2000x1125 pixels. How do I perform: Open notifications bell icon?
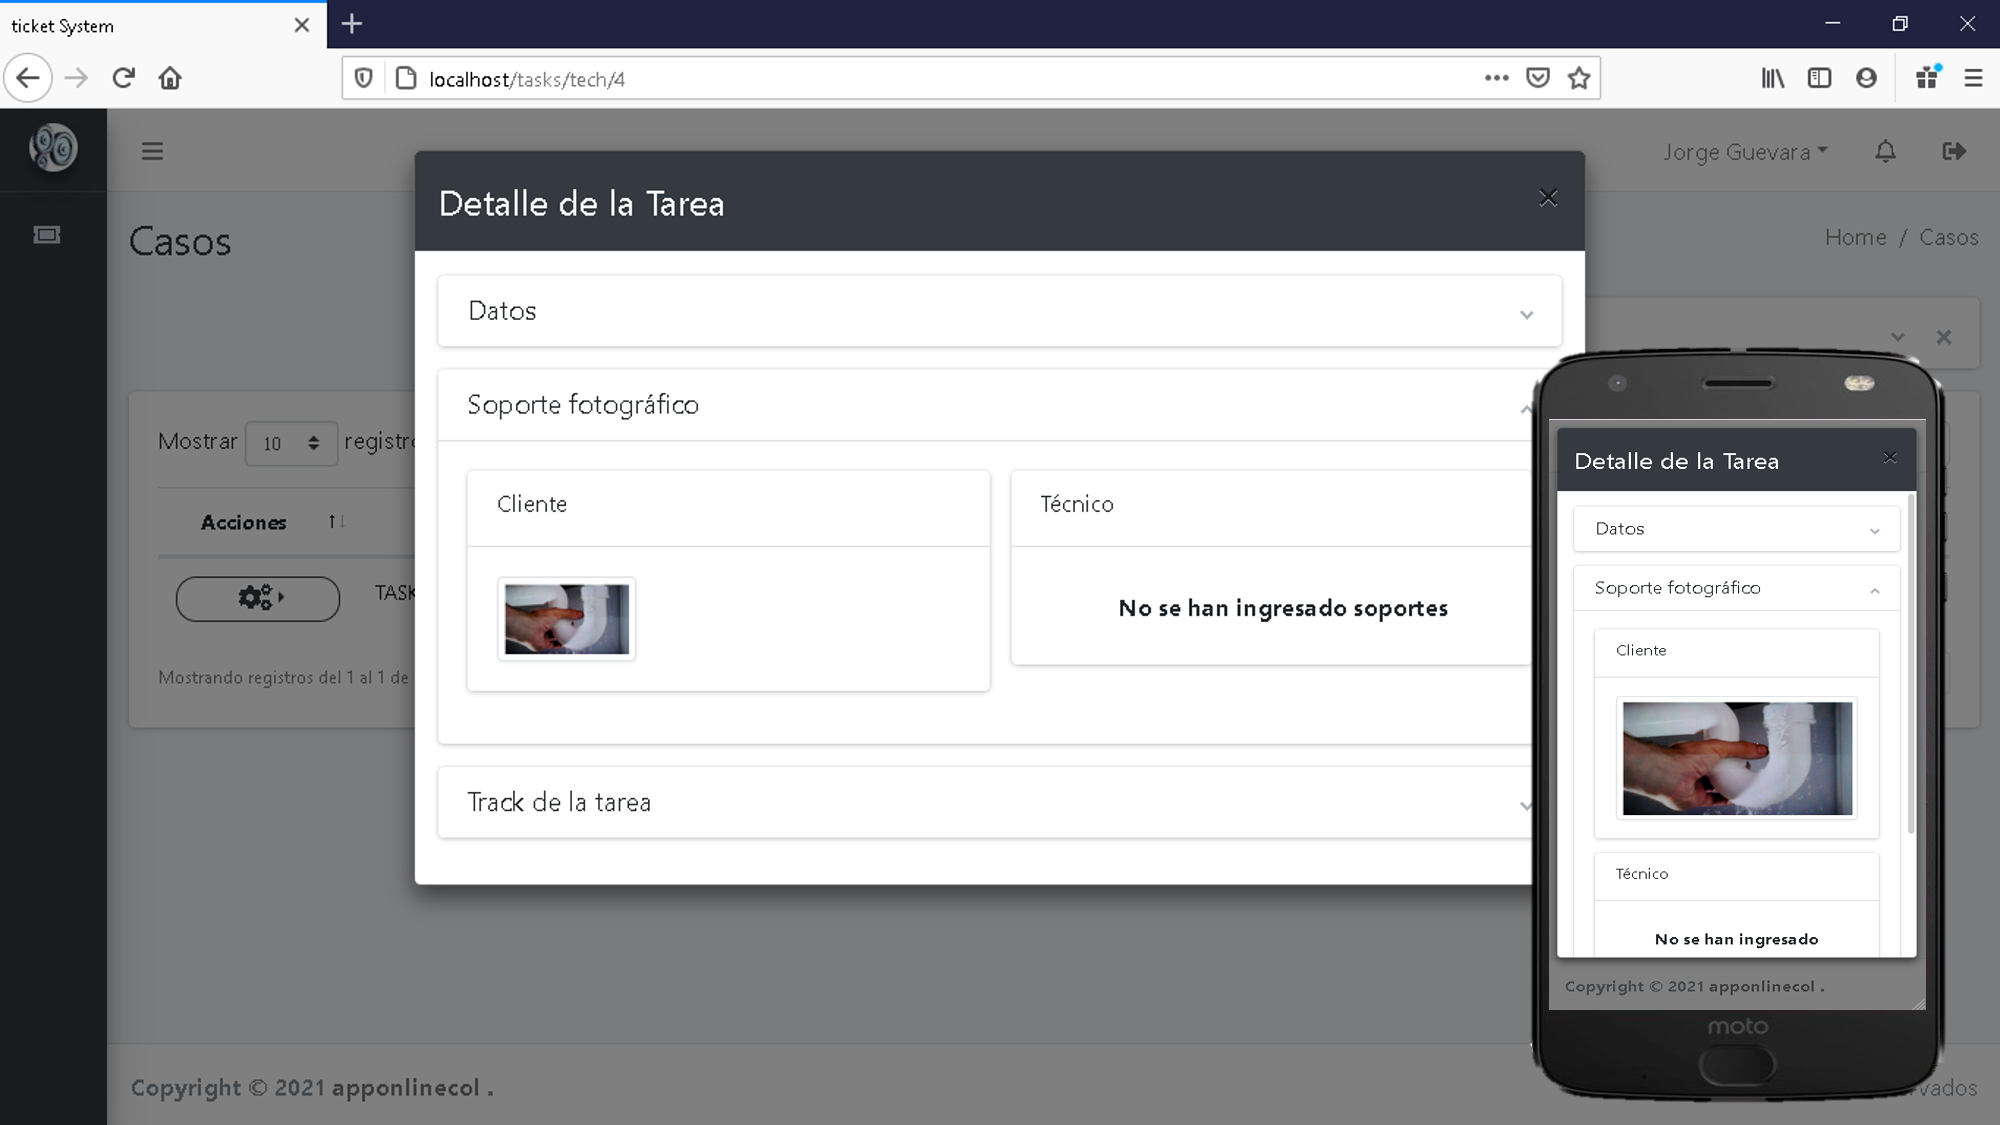pos(1885,151)
